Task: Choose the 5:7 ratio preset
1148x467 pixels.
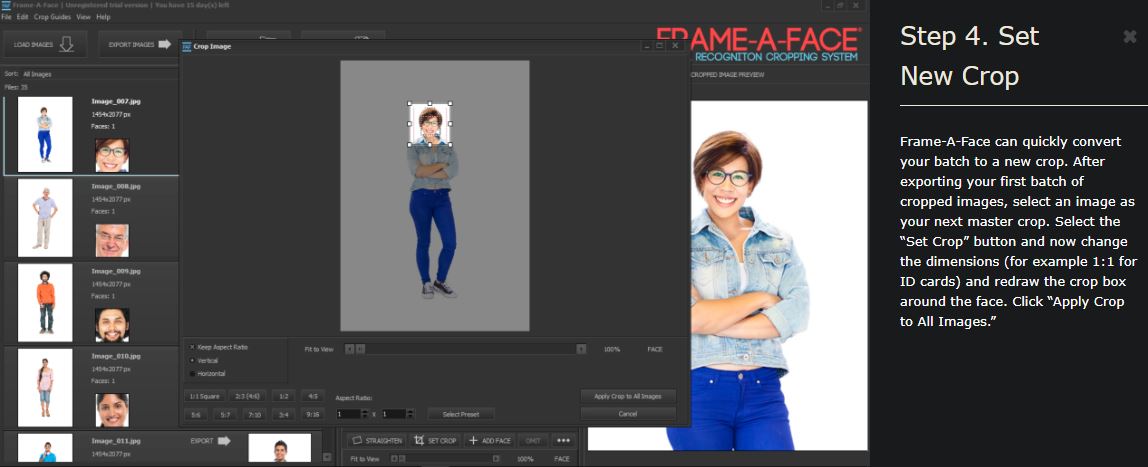Action: point(226,414)
